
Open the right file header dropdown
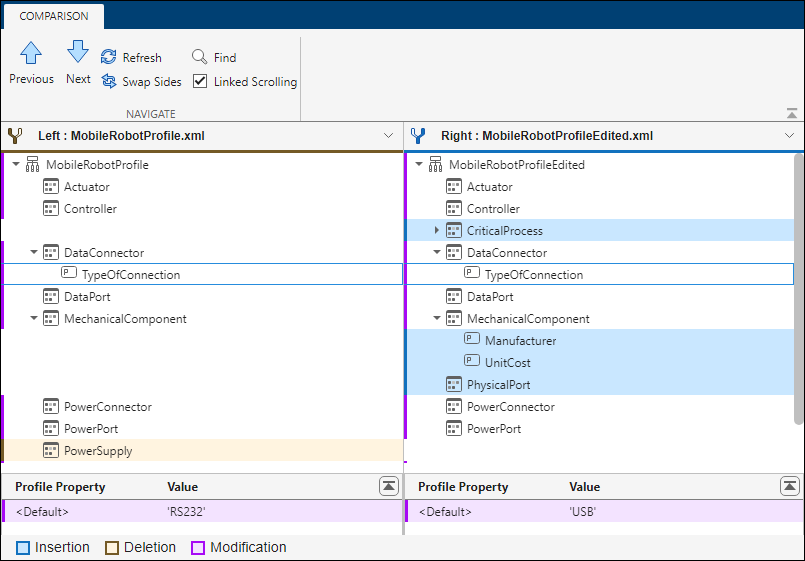coord(789,135)
